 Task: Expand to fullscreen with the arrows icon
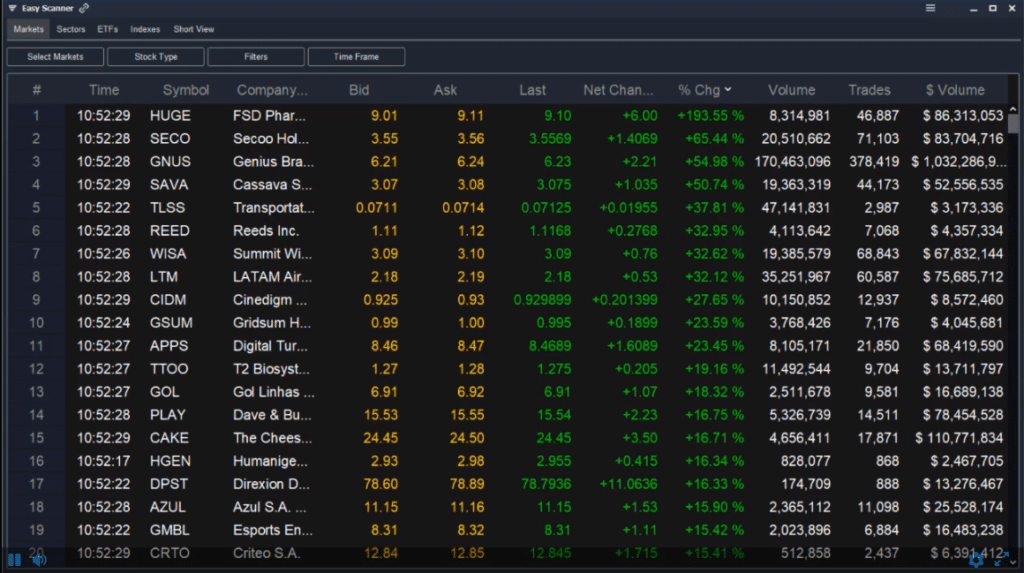point(1001,560)
